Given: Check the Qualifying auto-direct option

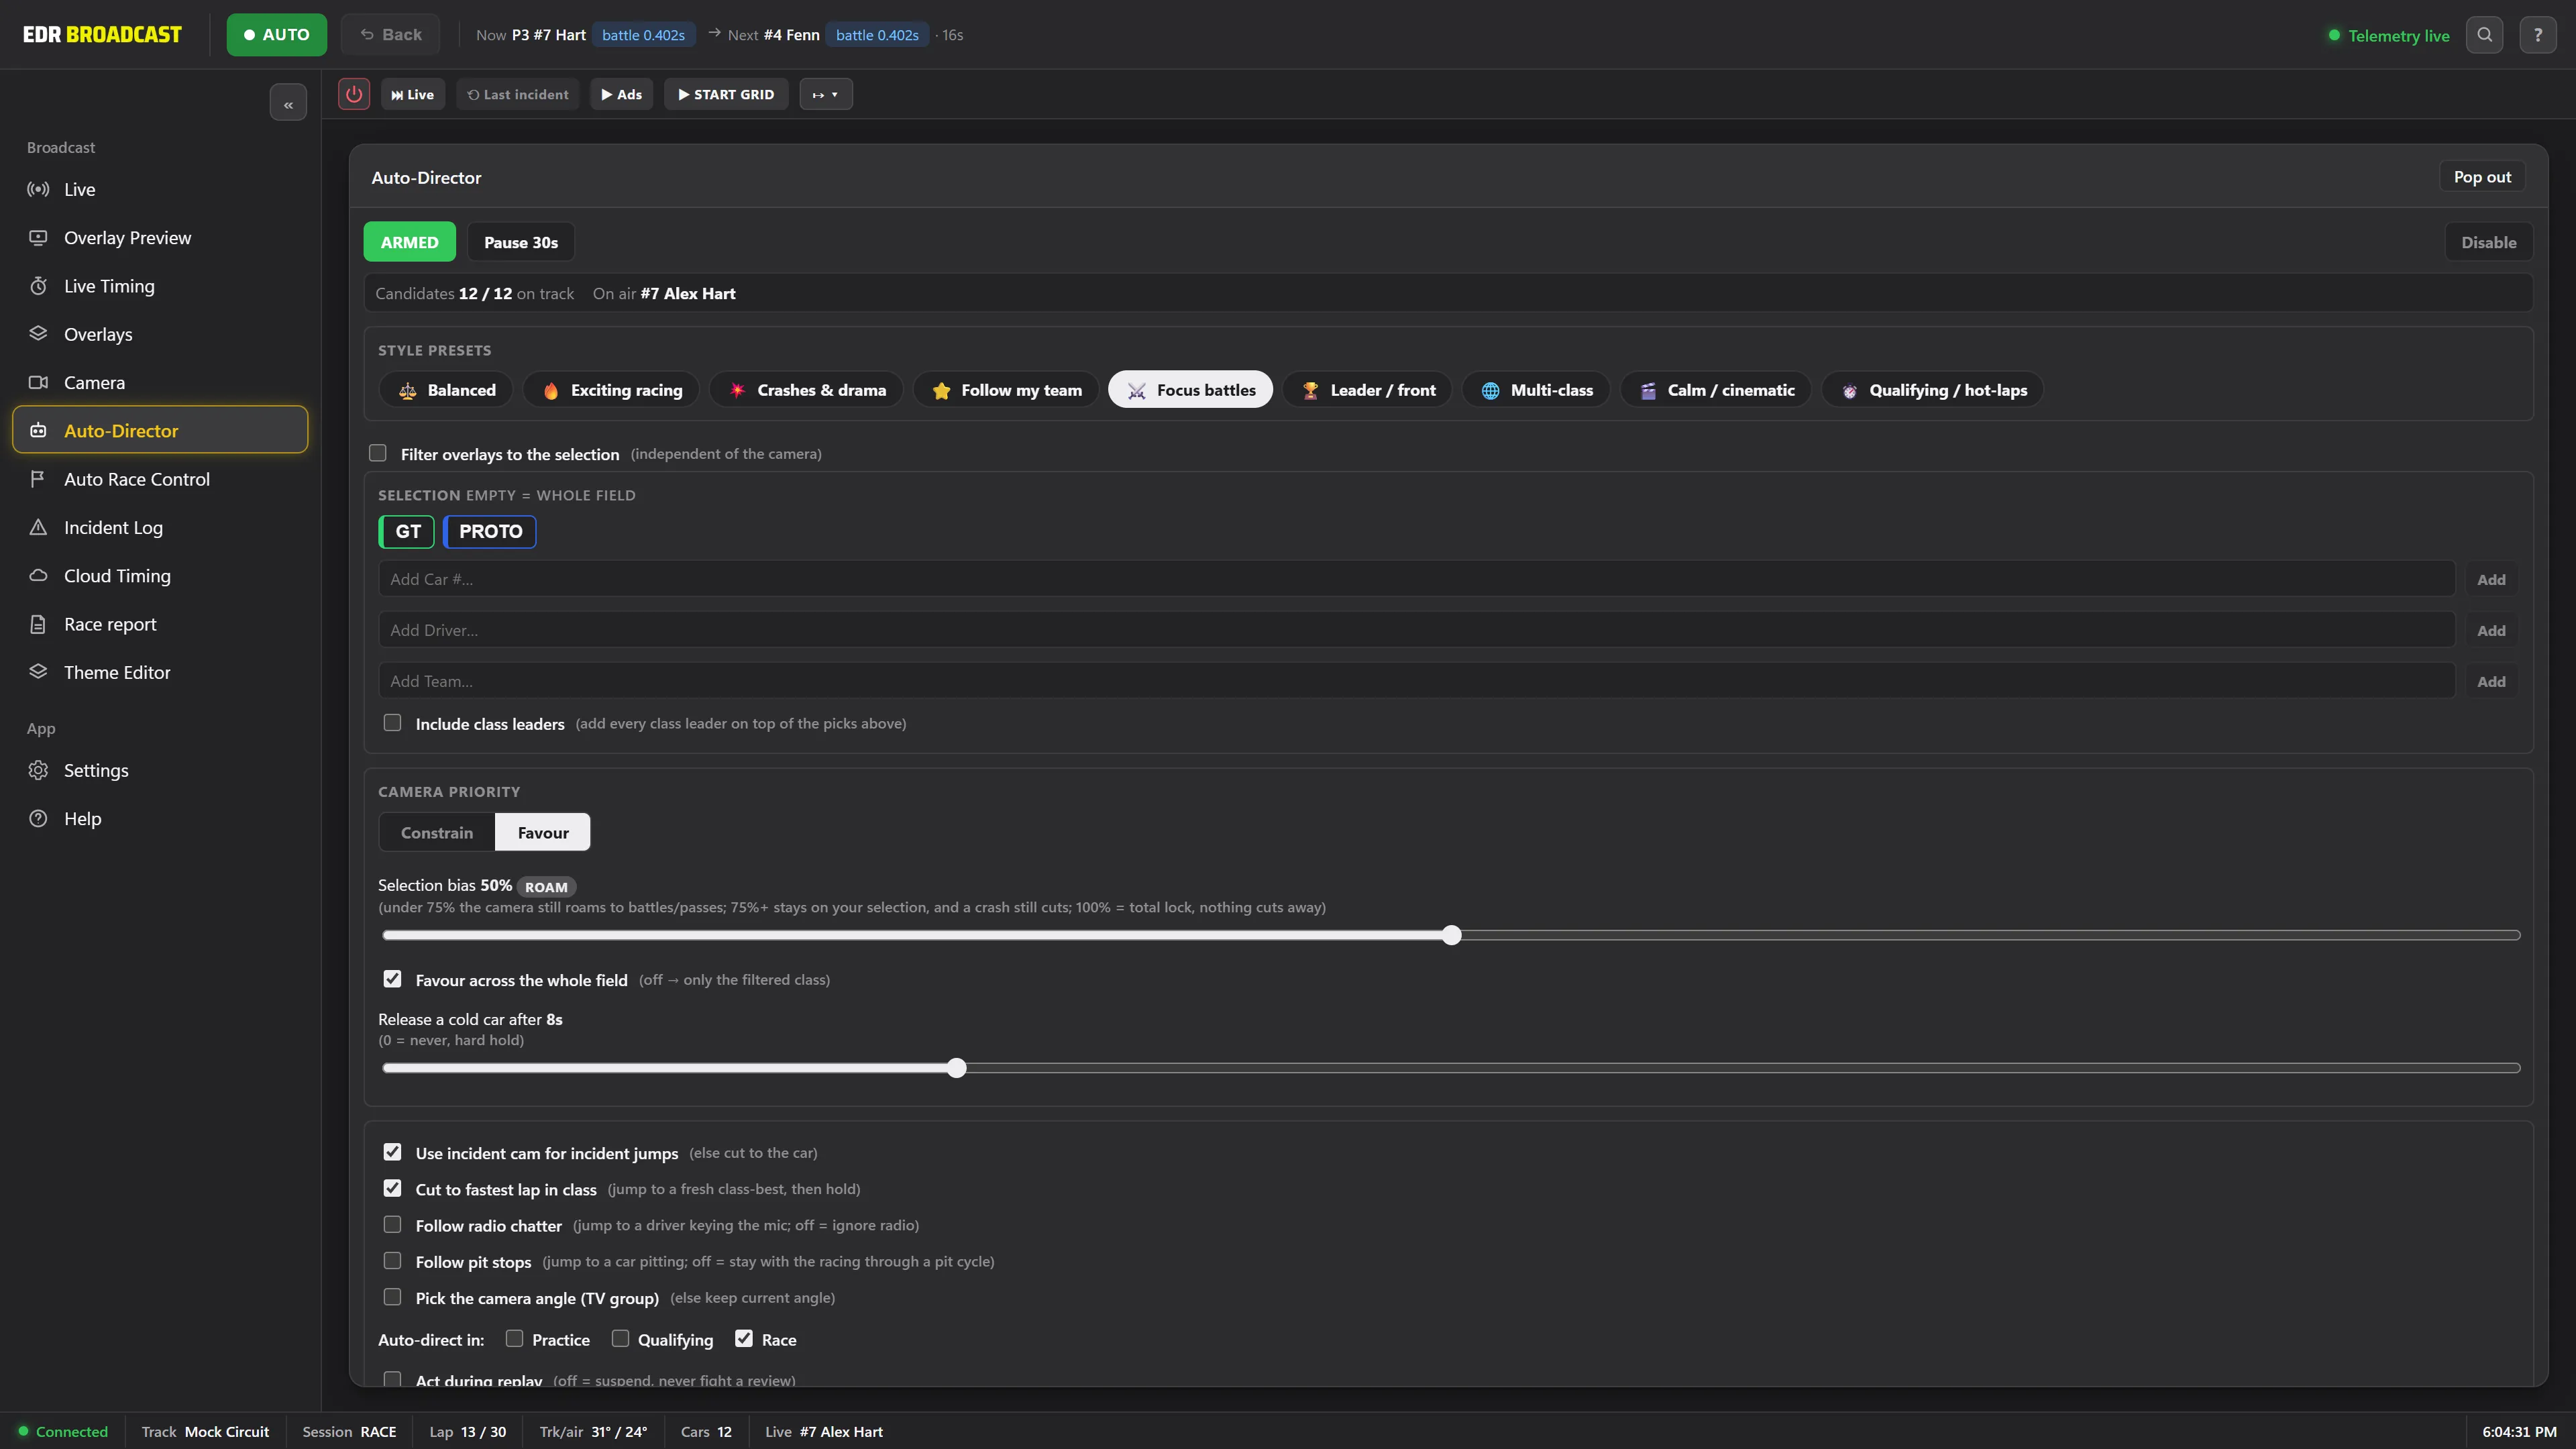Looking at the screenshot, I should tap(621, 1338).
